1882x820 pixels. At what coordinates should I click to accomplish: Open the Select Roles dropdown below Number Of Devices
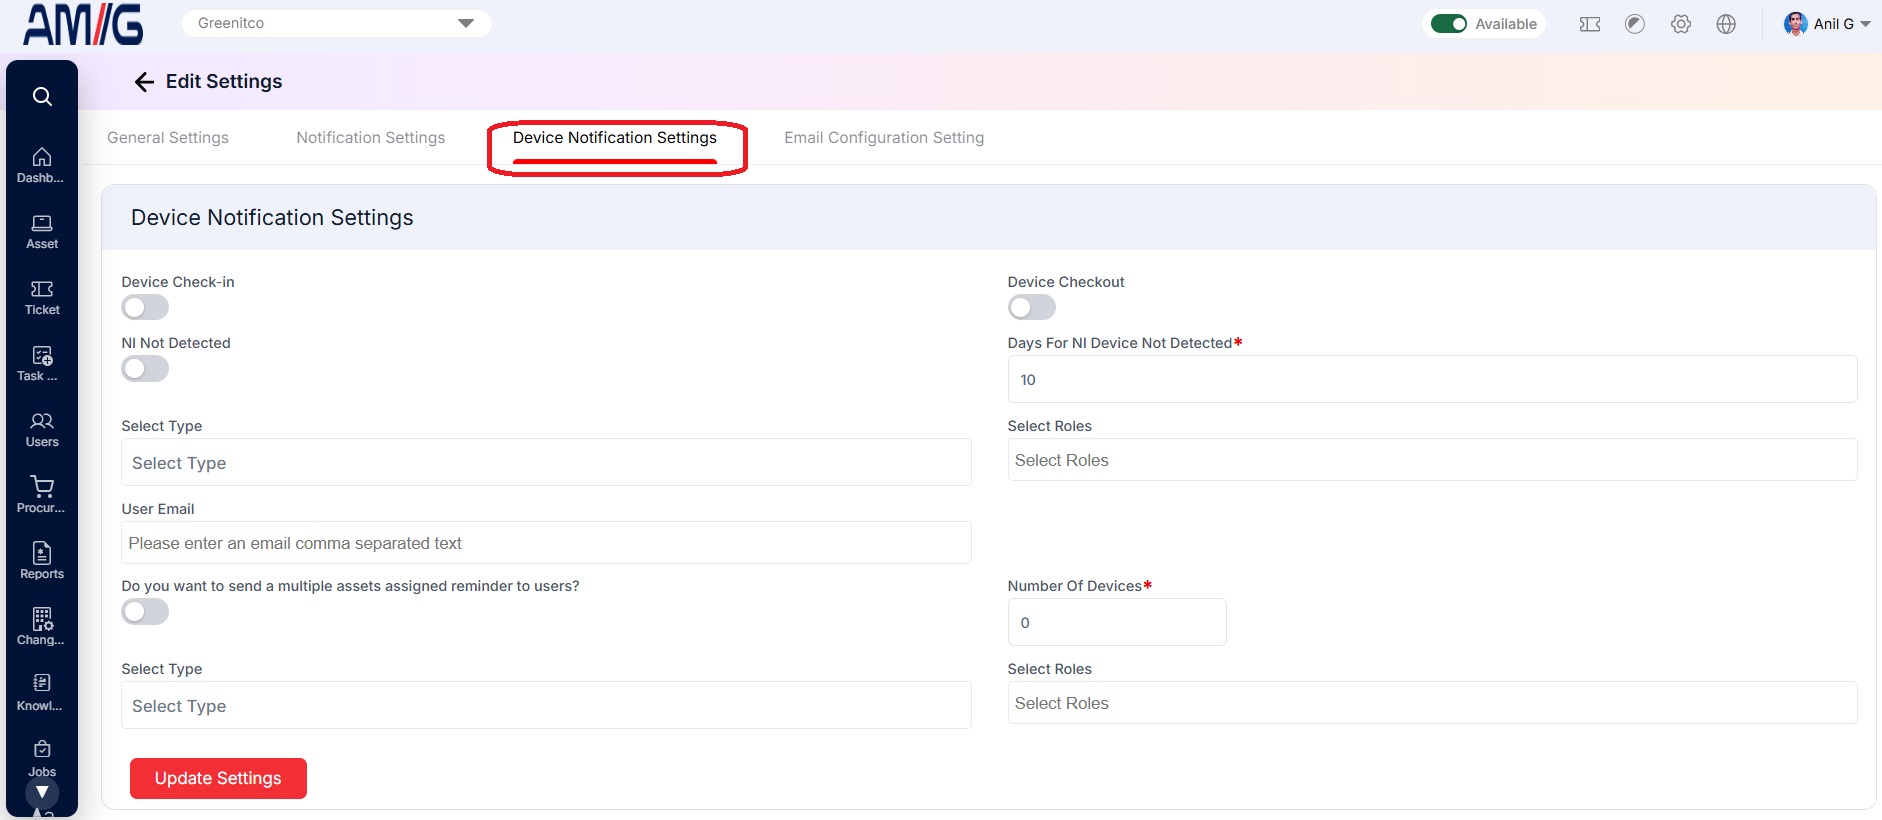[1432, 703]
